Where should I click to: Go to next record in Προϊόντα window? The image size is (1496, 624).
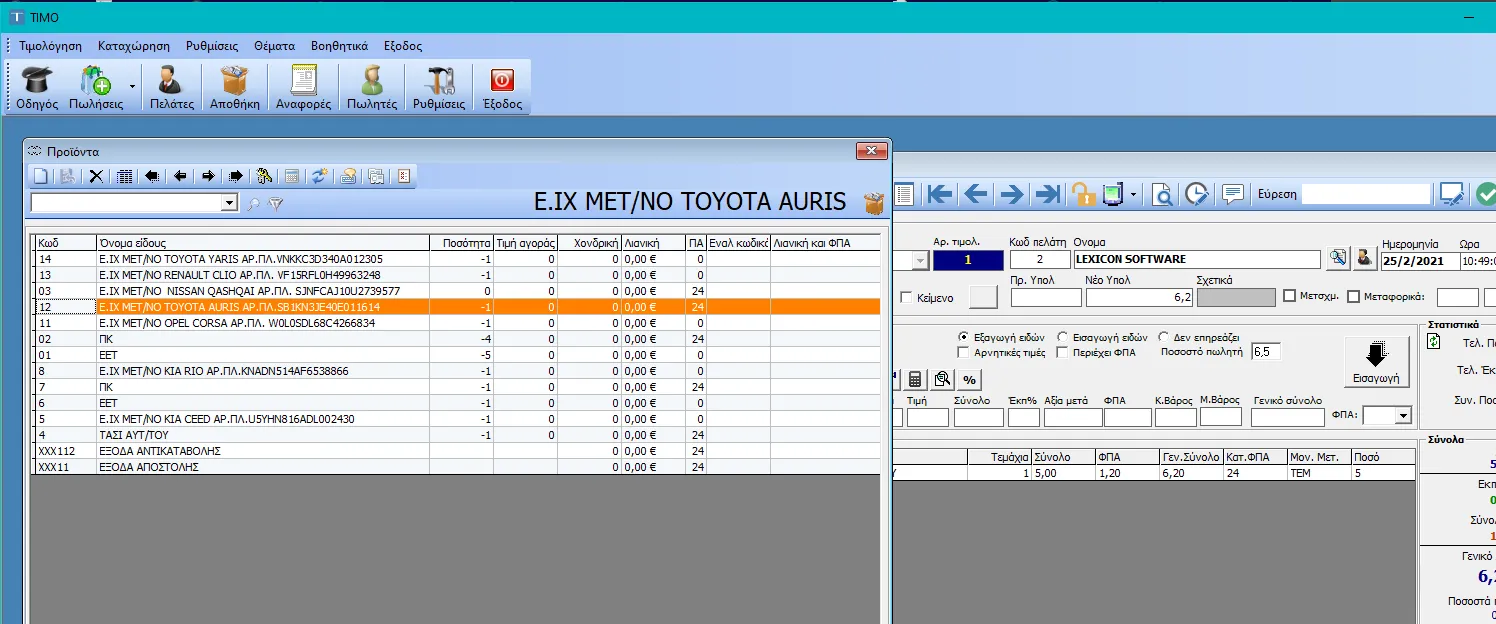tap(208, 176)
